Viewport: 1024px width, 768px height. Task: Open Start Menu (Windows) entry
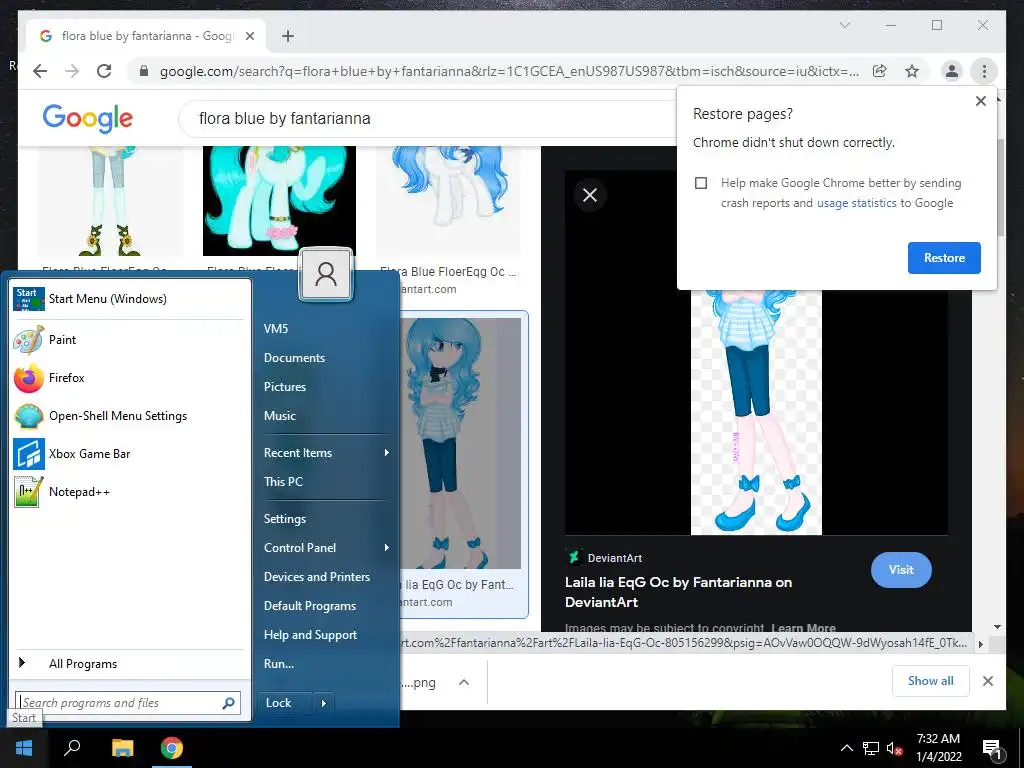point(129,298)
